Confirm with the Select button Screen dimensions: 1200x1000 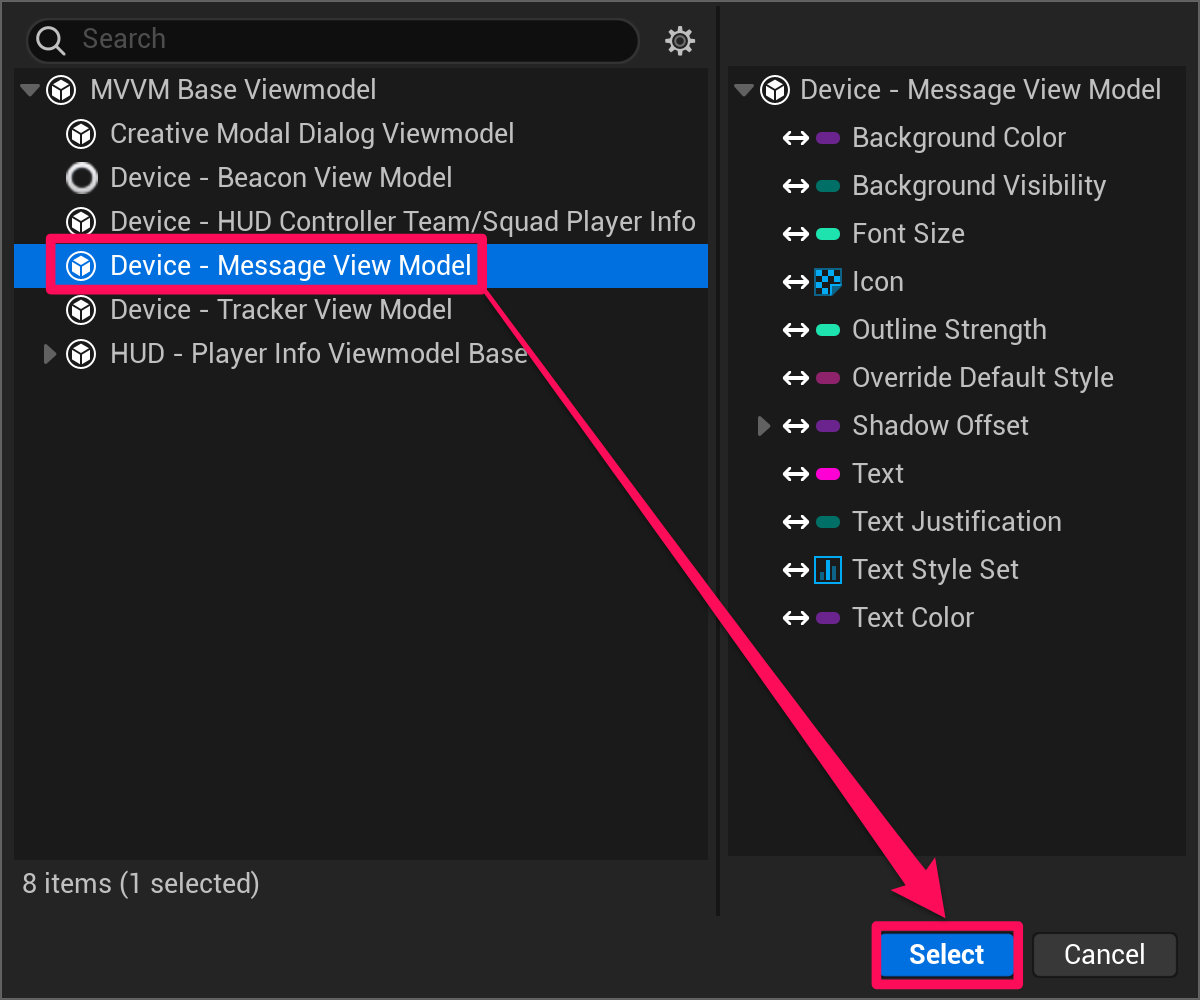(945, 954)
